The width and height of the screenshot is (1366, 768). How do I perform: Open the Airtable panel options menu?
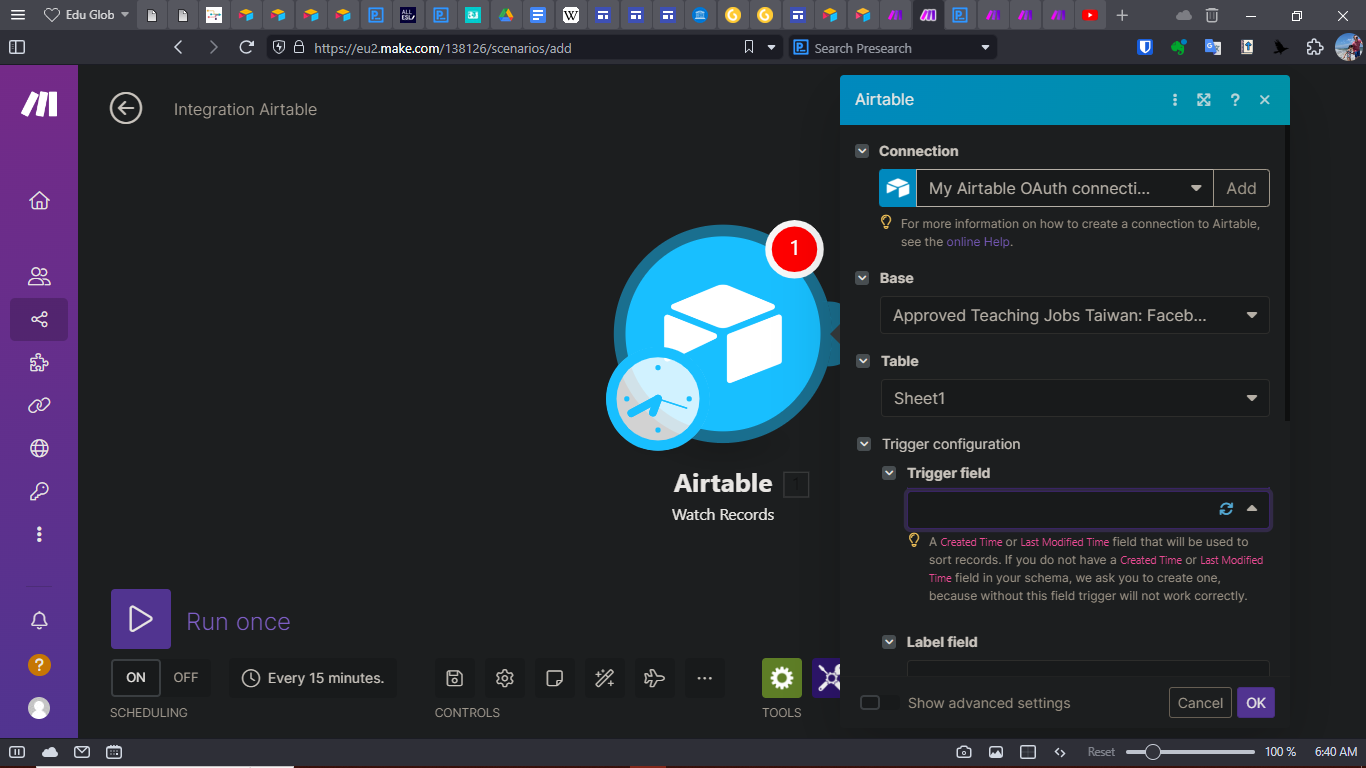[1174, 100]
